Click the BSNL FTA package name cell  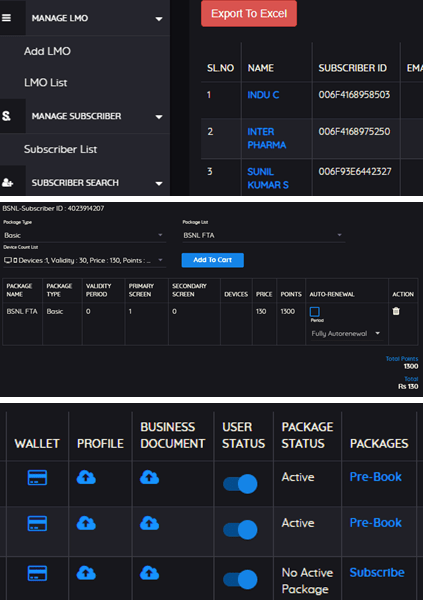pos(22,311)
